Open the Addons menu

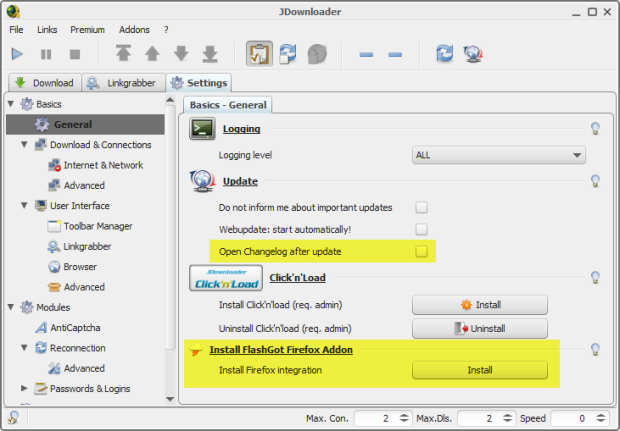pos(134,30)
